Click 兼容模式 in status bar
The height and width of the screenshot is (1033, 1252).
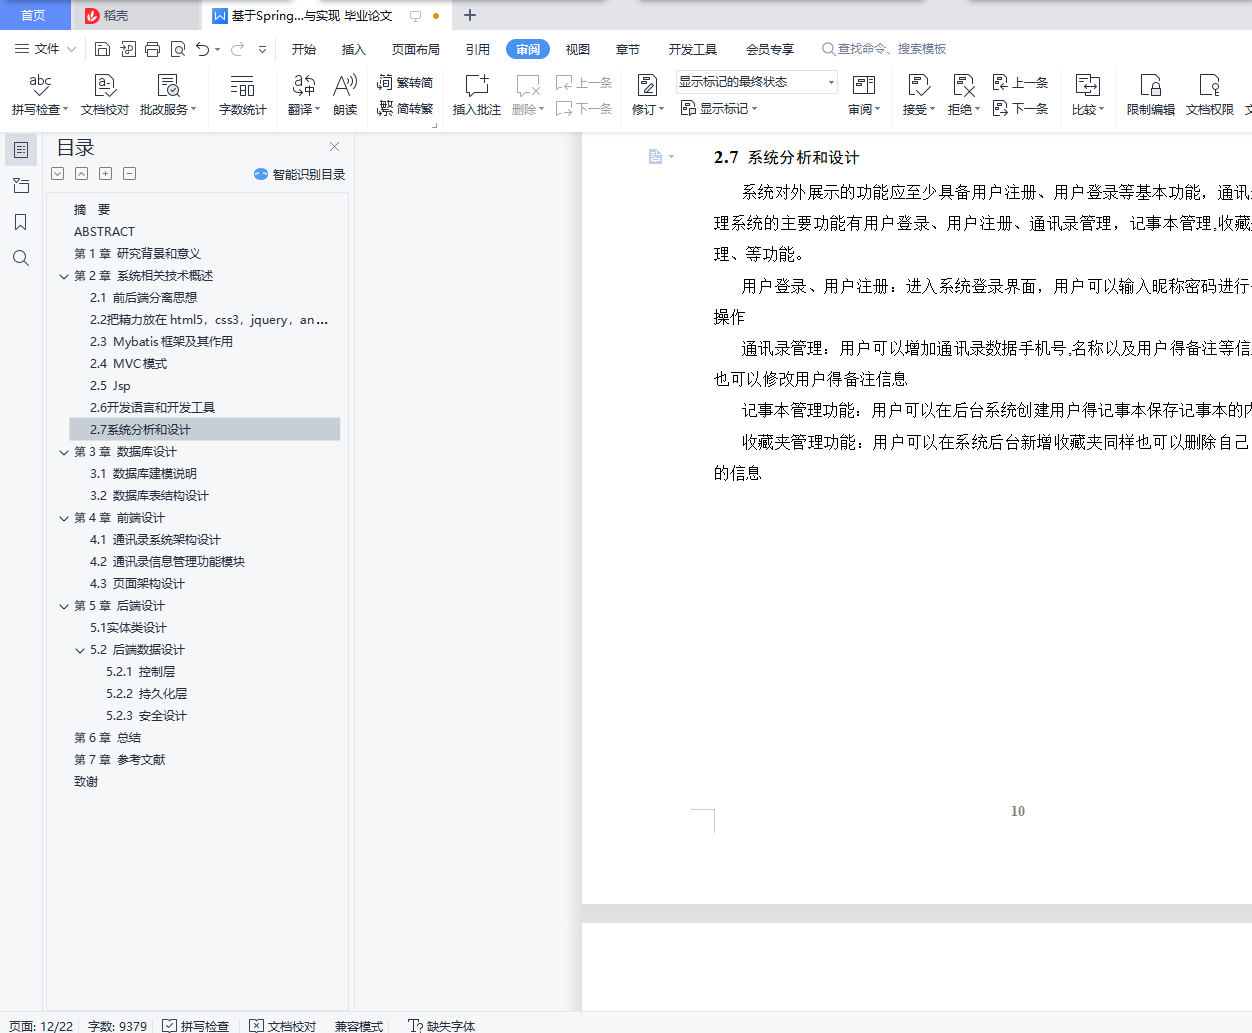tap(359, 1026)
